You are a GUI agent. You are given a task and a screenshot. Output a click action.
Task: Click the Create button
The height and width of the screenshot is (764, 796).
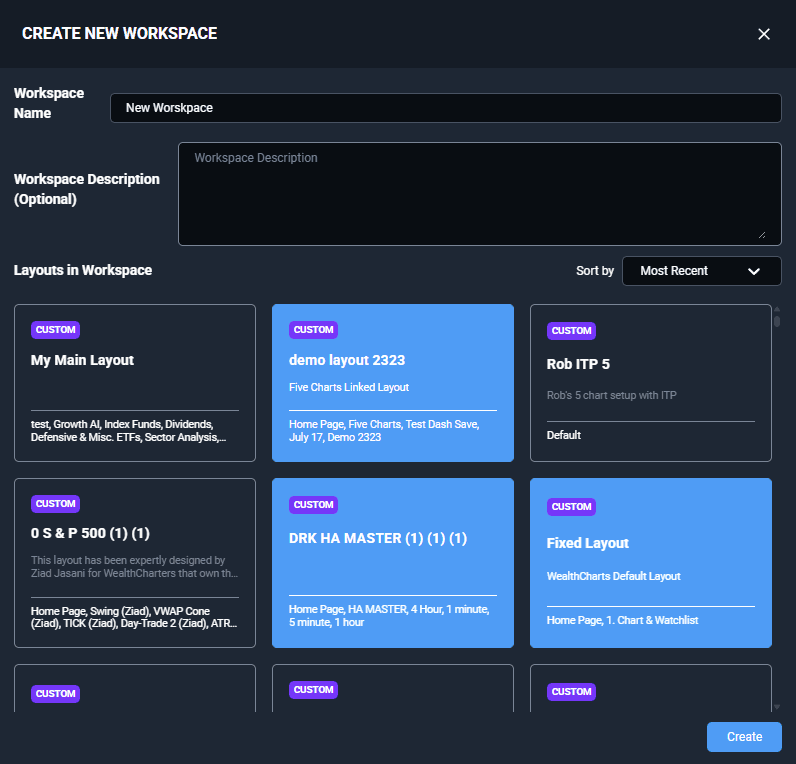(x=744, y=737)
